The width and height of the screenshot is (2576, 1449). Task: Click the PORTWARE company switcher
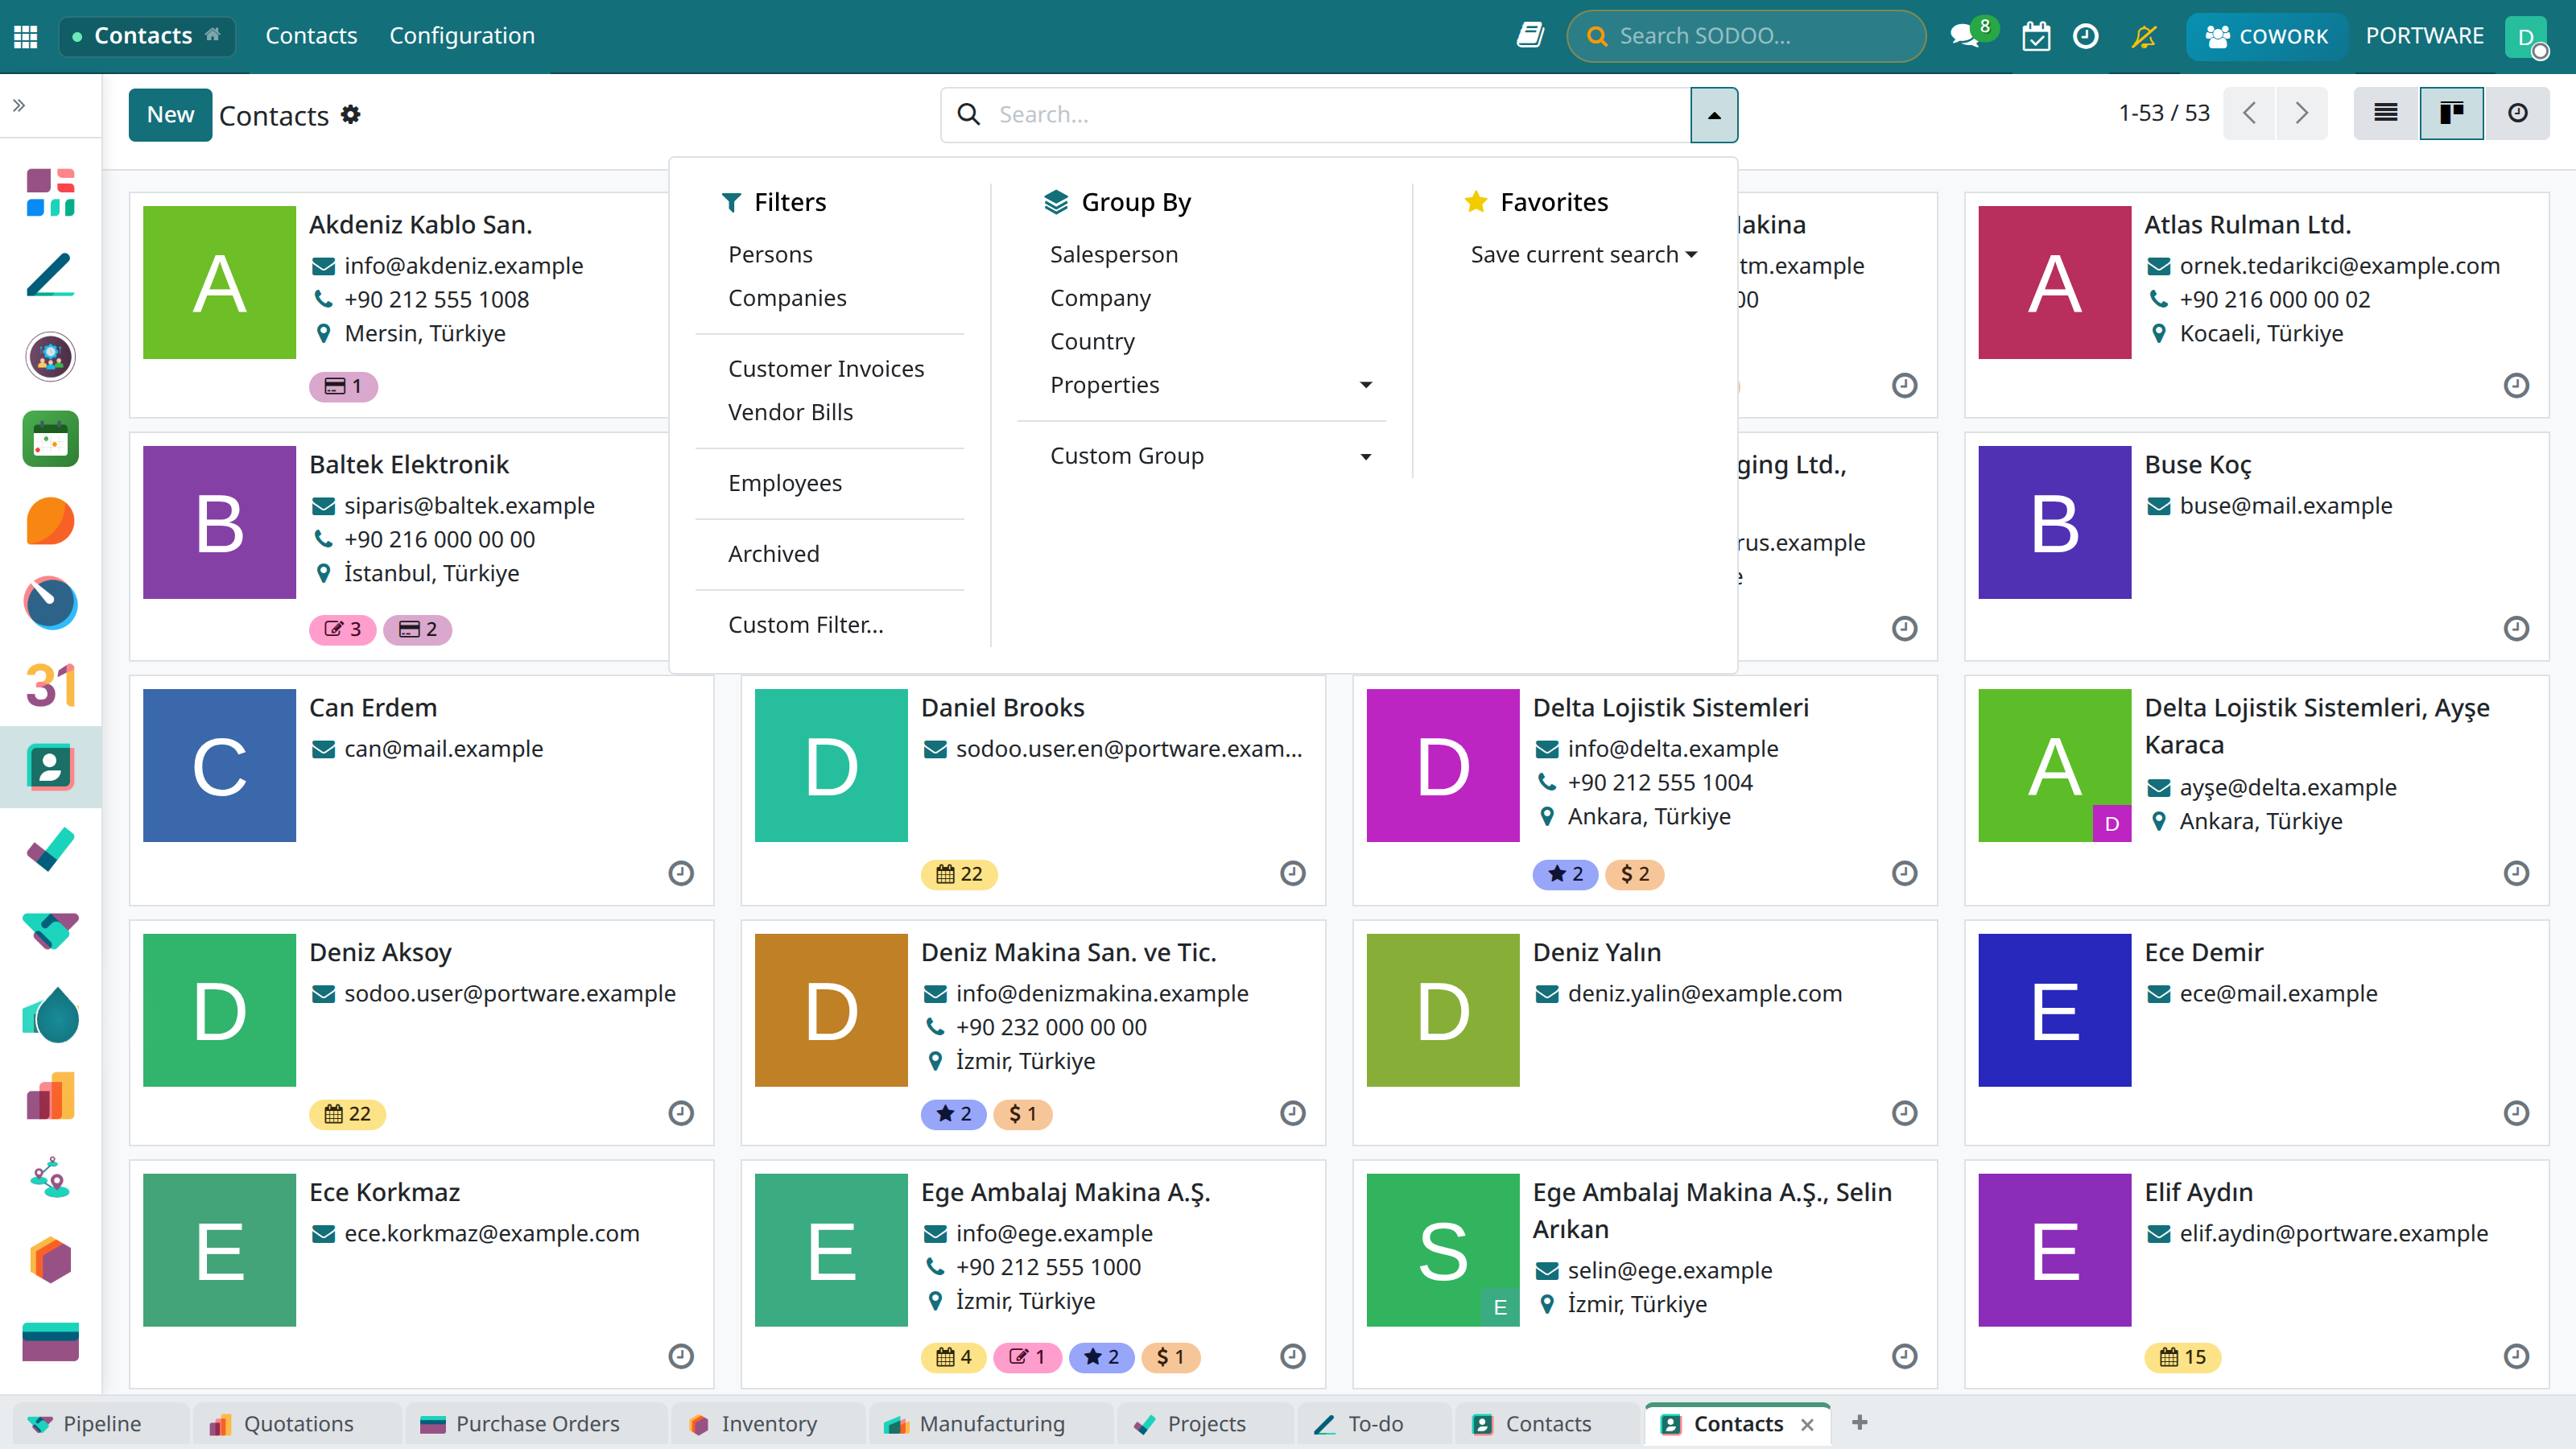[2424, 36]
